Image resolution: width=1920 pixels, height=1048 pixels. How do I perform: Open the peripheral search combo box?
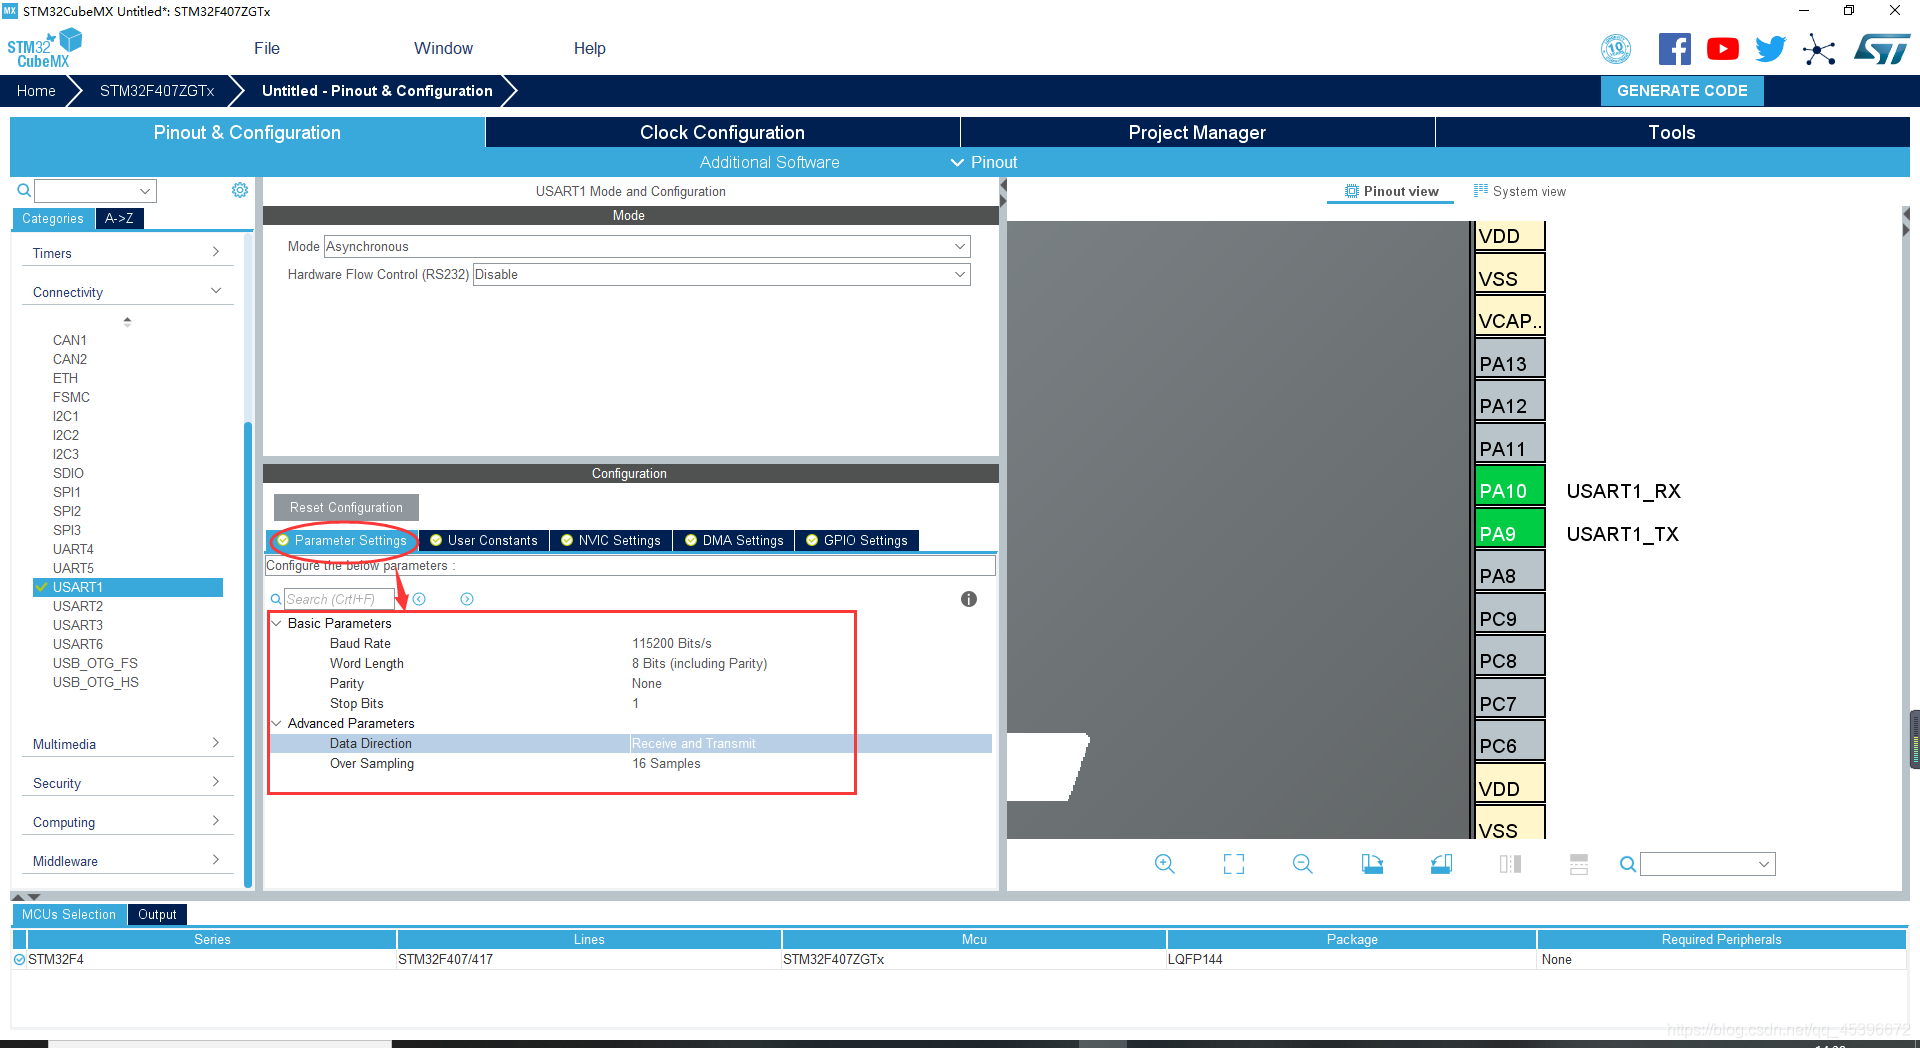coord(95,190)
